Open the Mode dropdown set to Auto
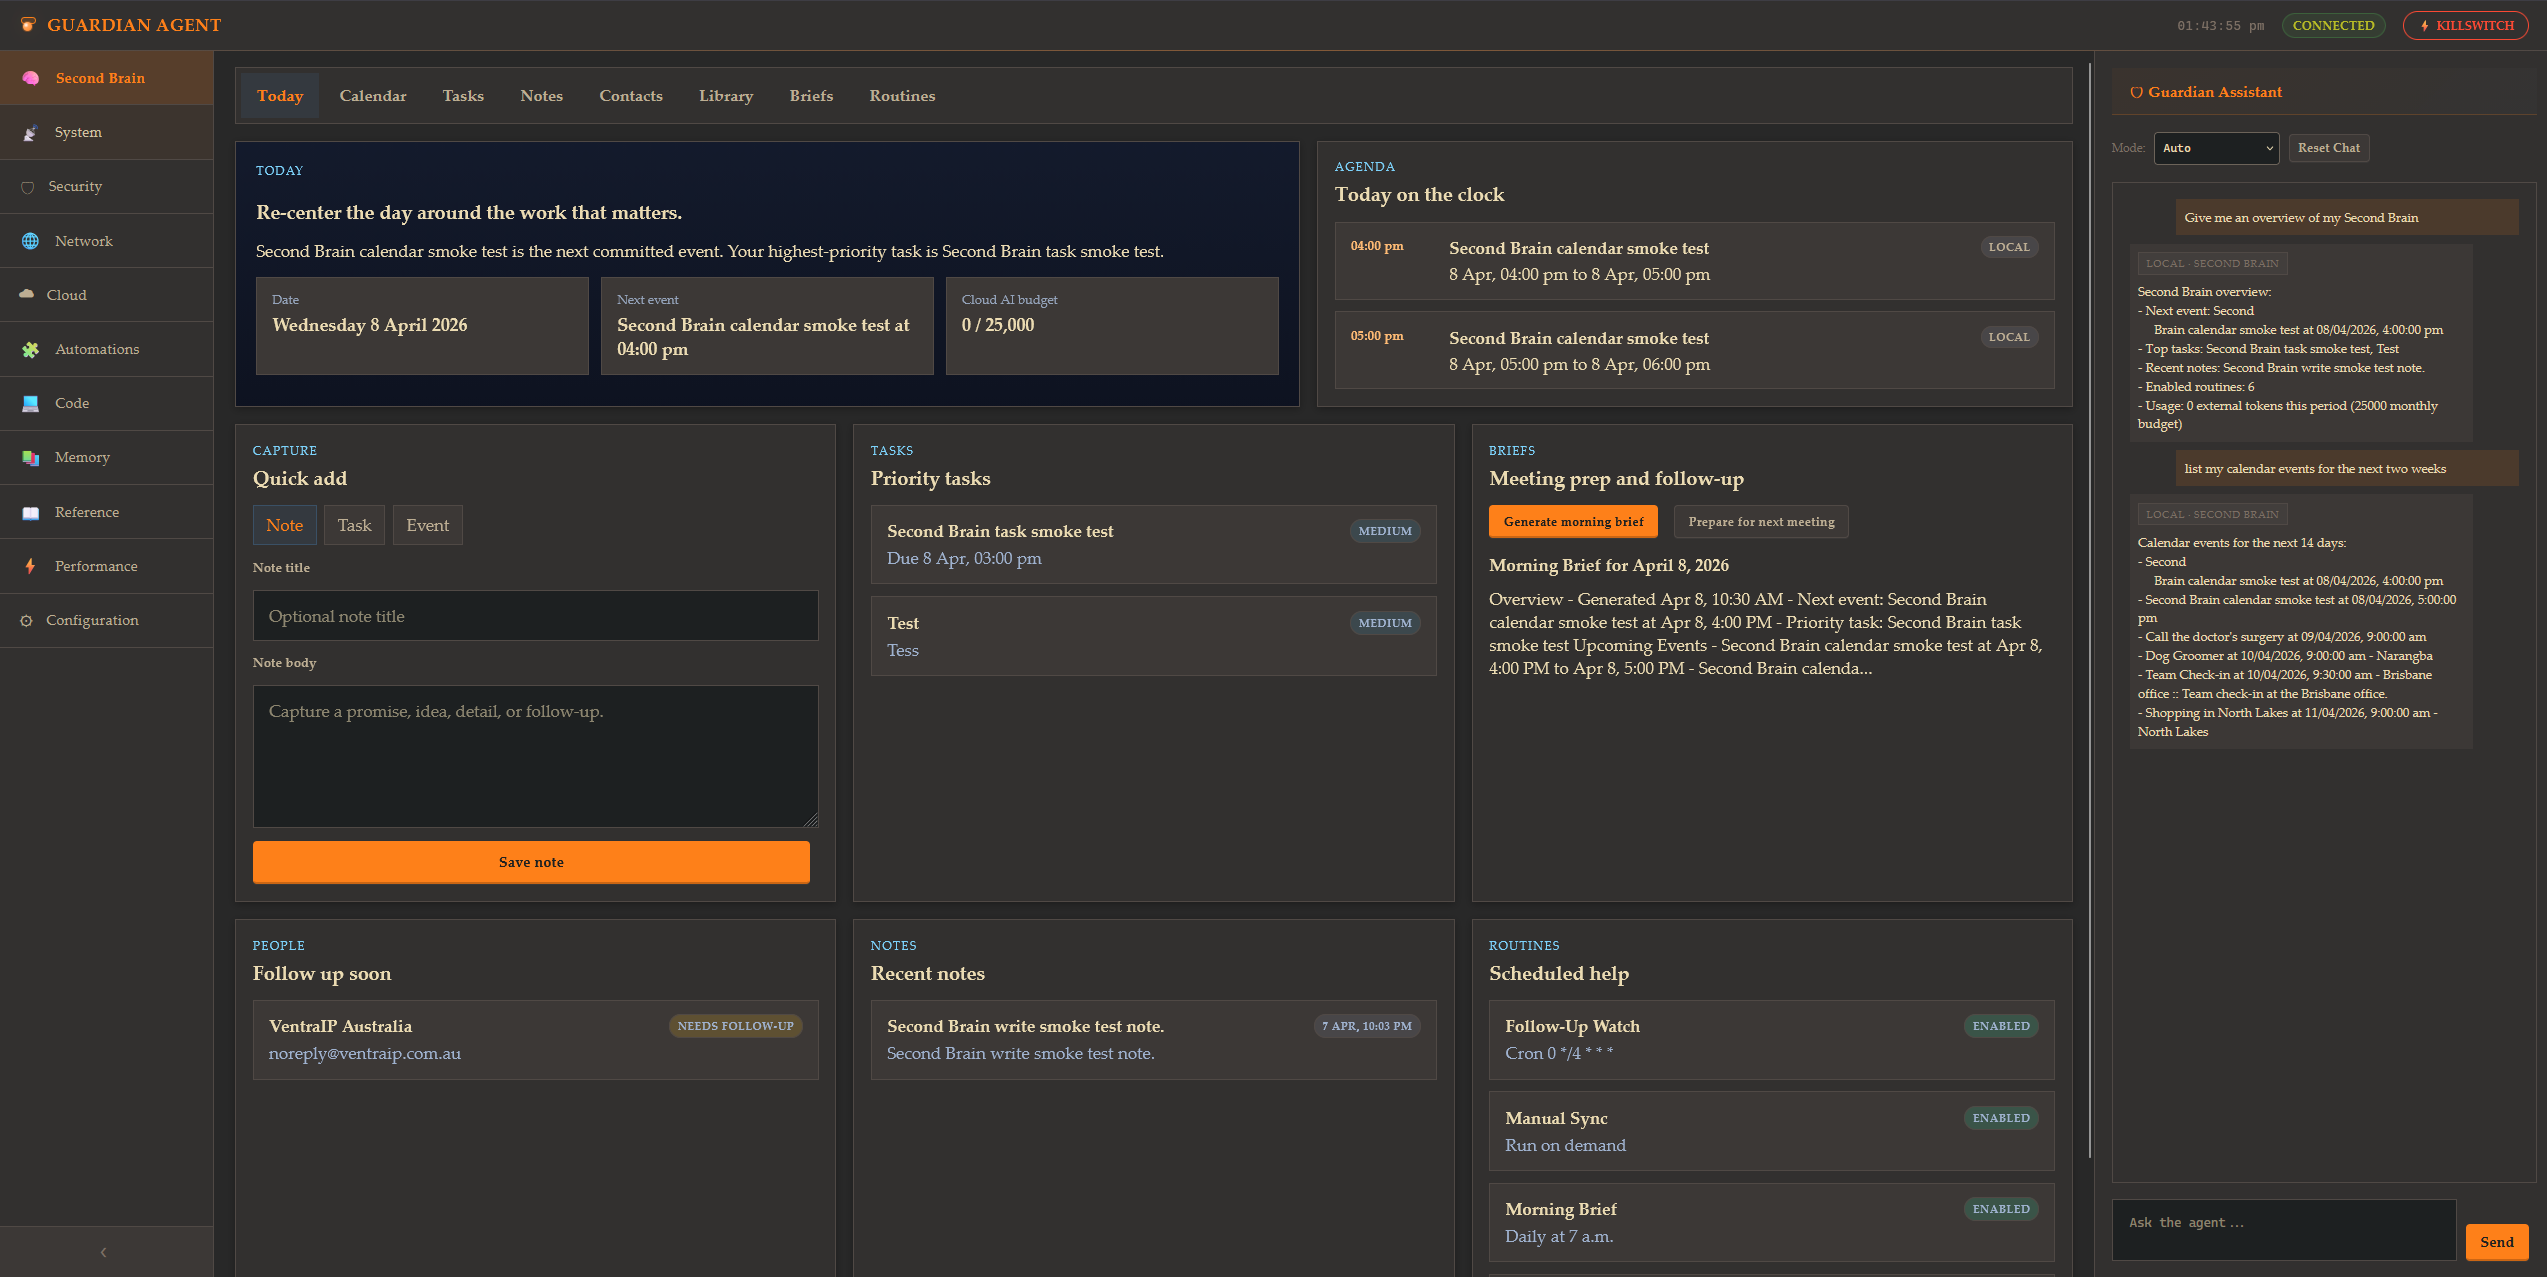The width and height of the screenshot is (2547, 1277). [2216, 148]
